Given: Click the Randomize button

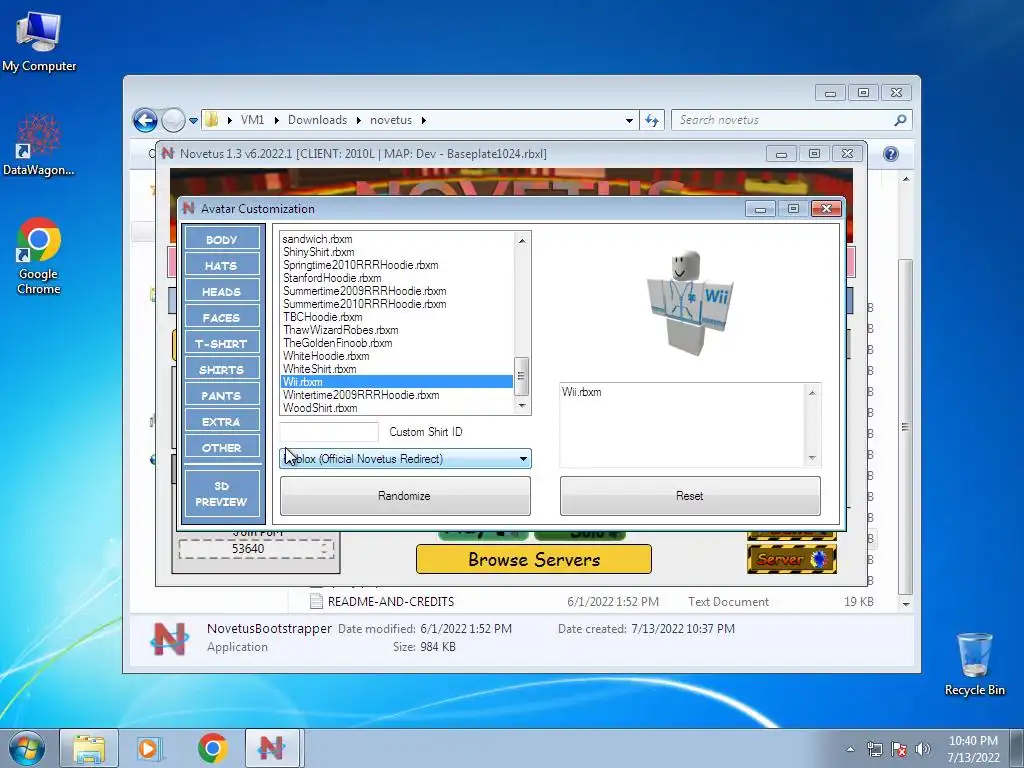Looking at the screenshot, I should pyautogui.click(x=405, y=496).
